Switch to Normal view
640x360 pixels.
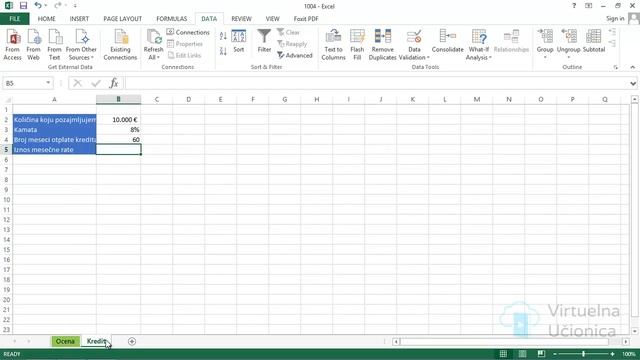tap(503, 354)
